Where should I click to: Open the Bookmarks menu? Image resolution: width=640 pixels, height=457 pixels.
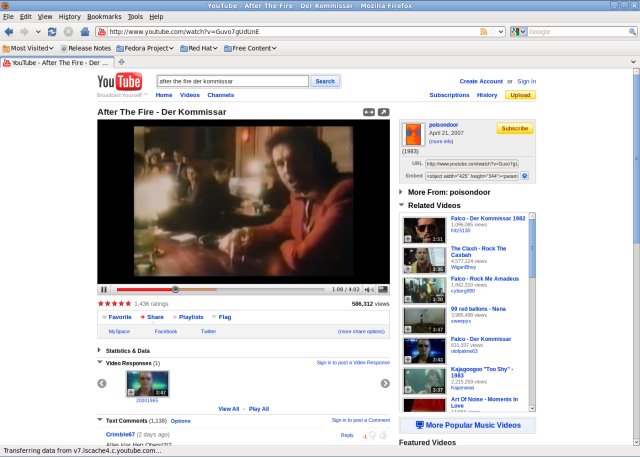104,17
